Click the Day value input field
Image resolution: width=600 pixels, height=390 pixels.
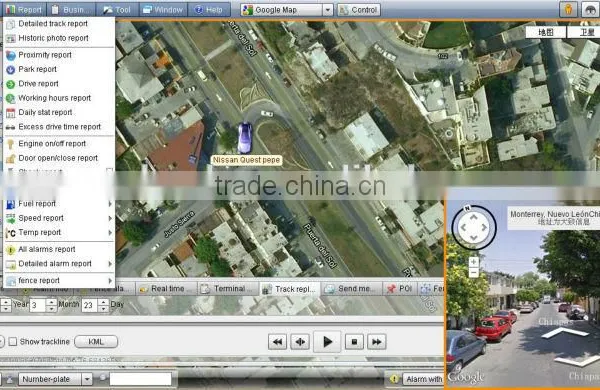89,305
